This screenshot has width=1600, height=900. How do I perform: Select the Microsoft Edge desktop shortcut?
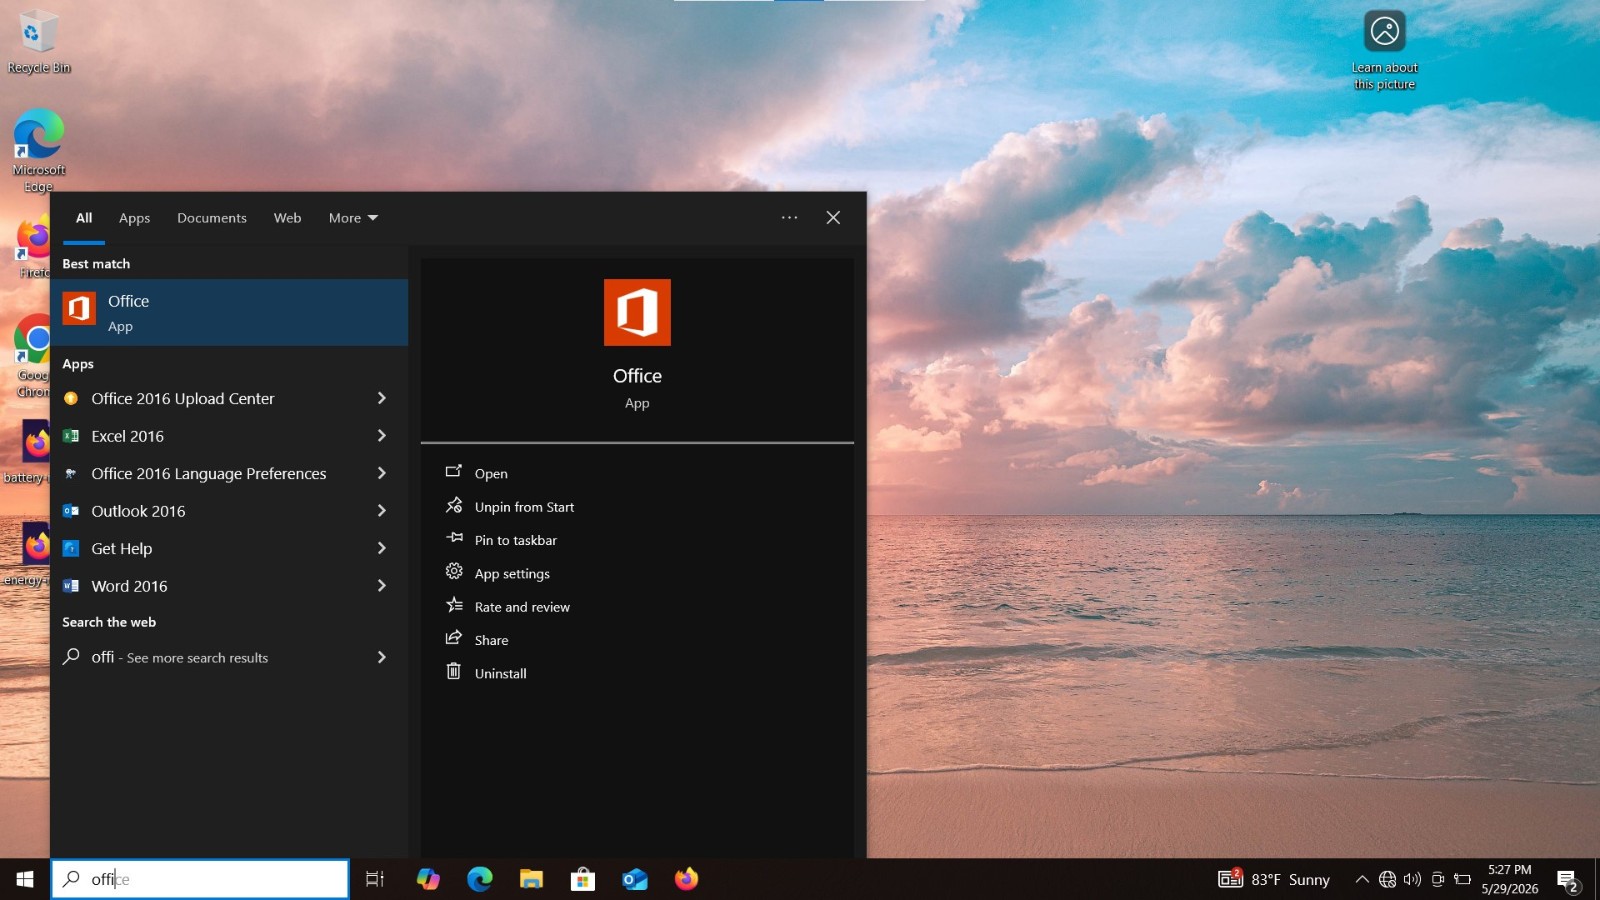[39, 150]
